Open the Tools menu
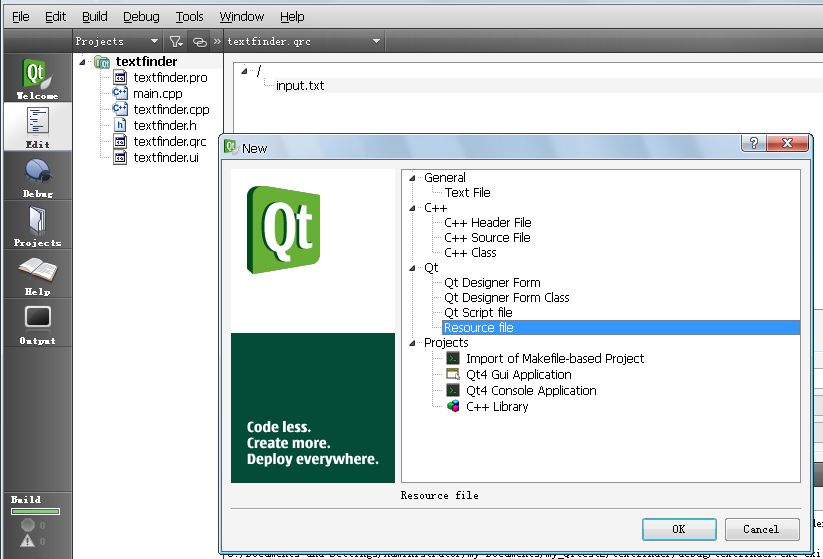Viewport: 823px width, 559px height. point(189,17)
